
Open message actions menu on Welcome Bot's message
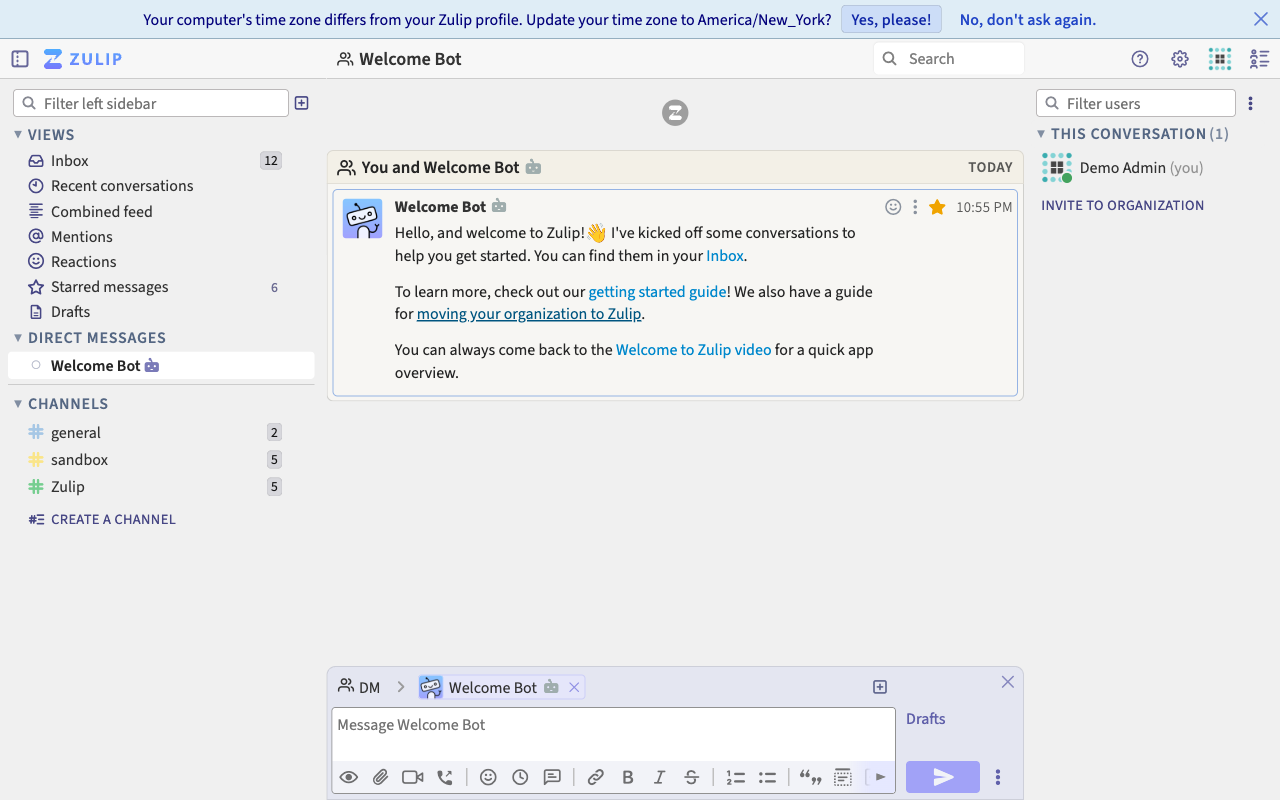tap(914, 207)
